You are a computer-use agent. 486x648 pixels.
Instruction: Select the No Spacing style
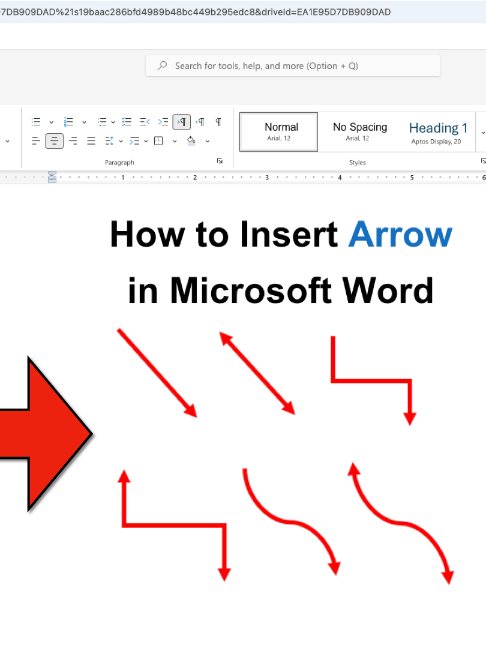360,132
